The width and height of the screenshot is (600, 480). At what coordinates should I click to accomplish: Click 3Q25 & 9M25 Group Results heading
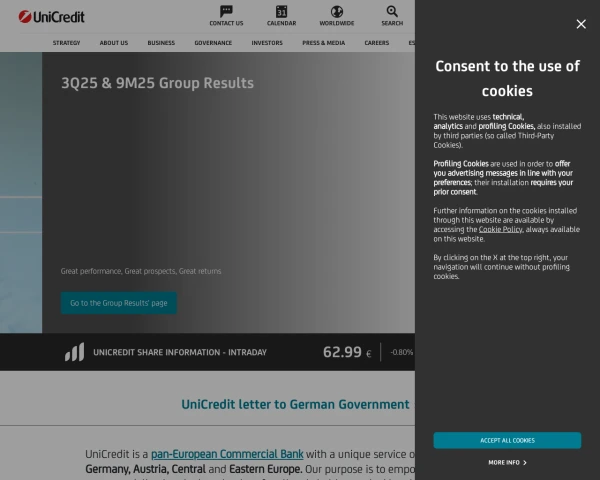pyautogui.click(x=157, y=83)
